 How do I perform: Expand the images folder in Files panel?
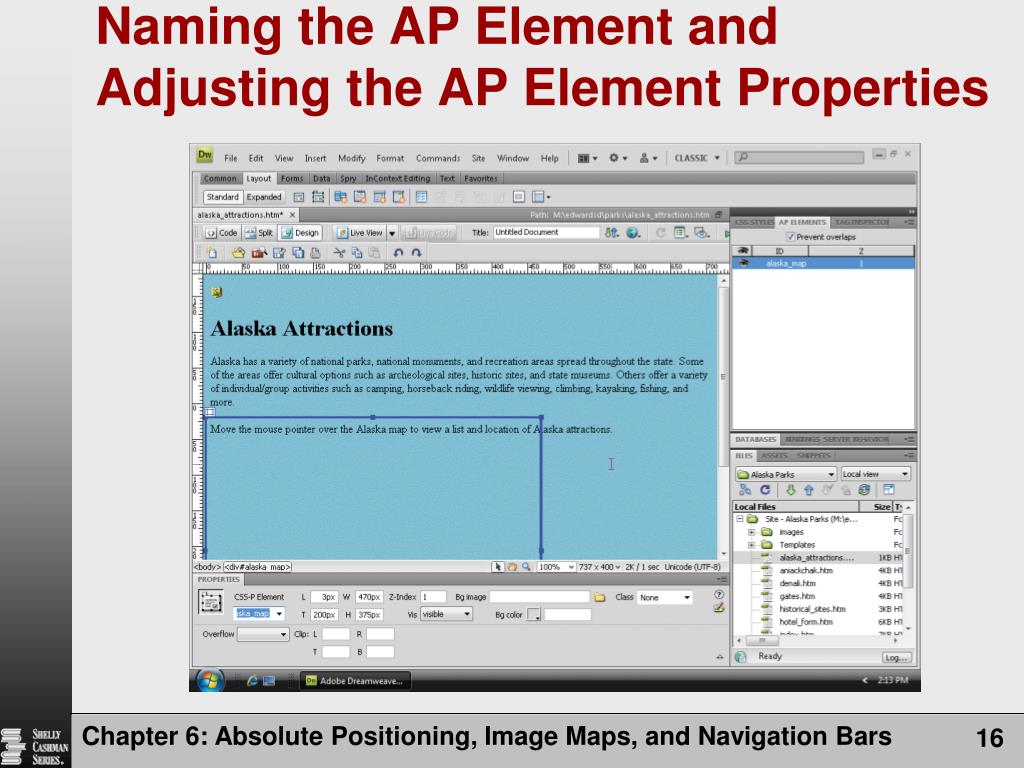point(751,532)
